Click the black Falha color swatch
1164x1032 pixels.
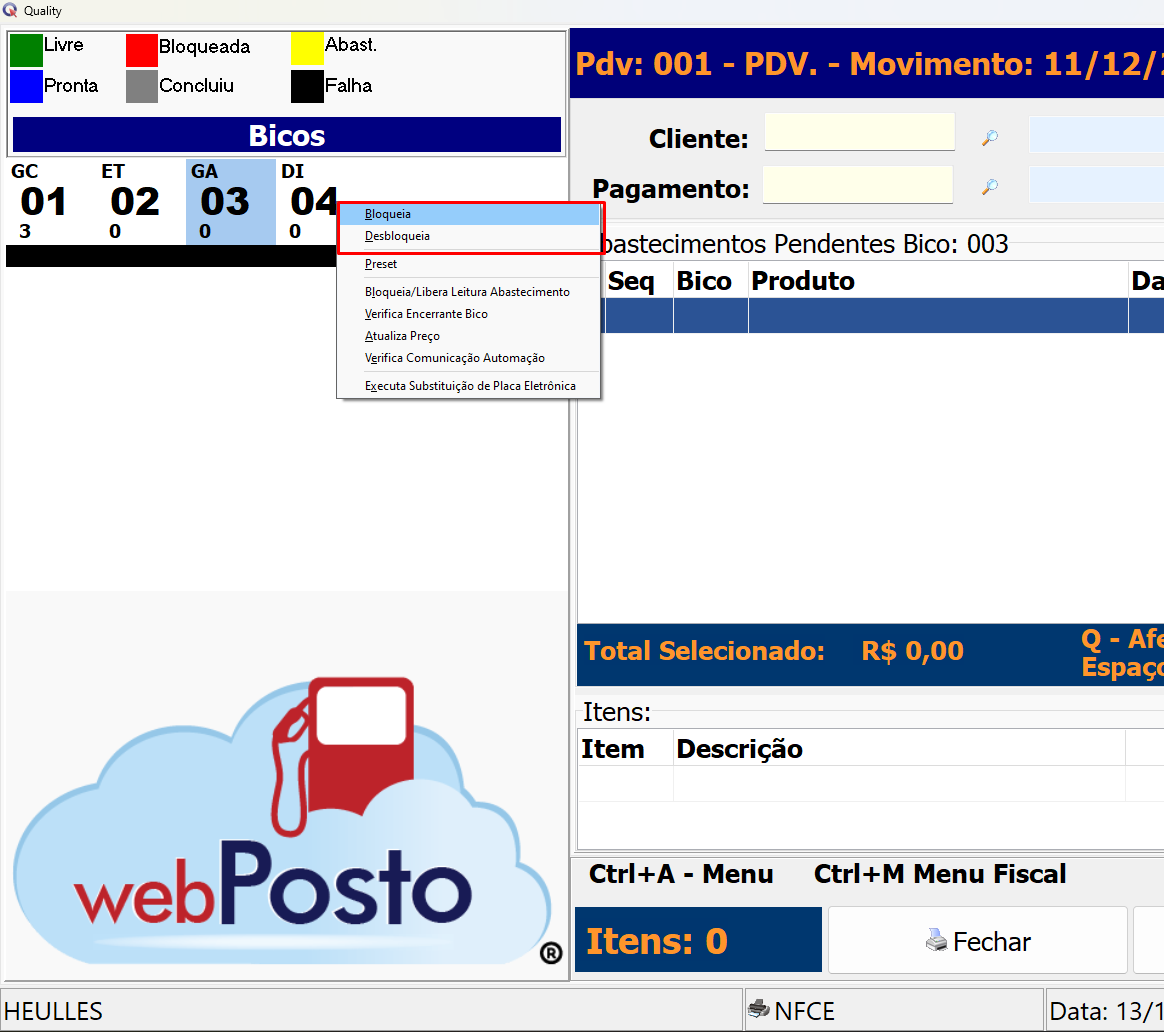(307, 86)
